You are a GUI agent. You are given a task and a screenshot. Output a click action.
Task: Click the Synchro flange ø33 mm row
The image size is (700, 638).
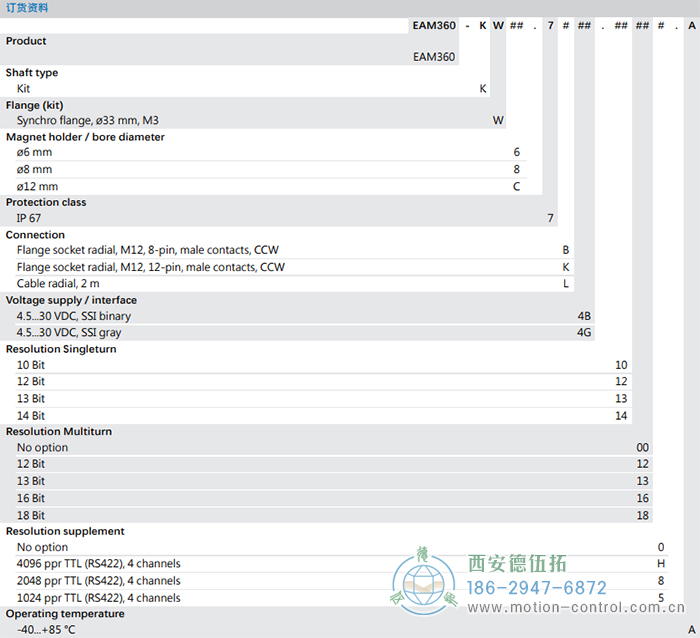[x=88, y=120]
